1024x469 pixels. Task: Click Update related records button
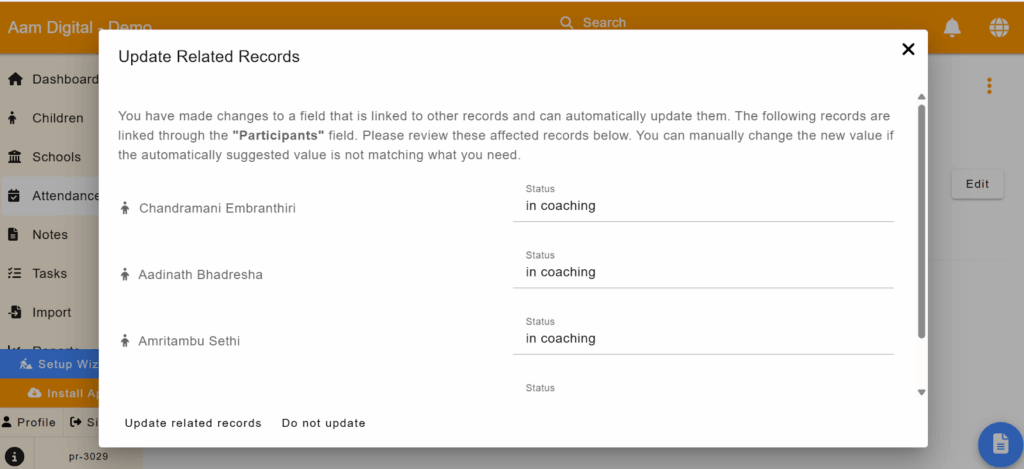[x=193, y=423]
